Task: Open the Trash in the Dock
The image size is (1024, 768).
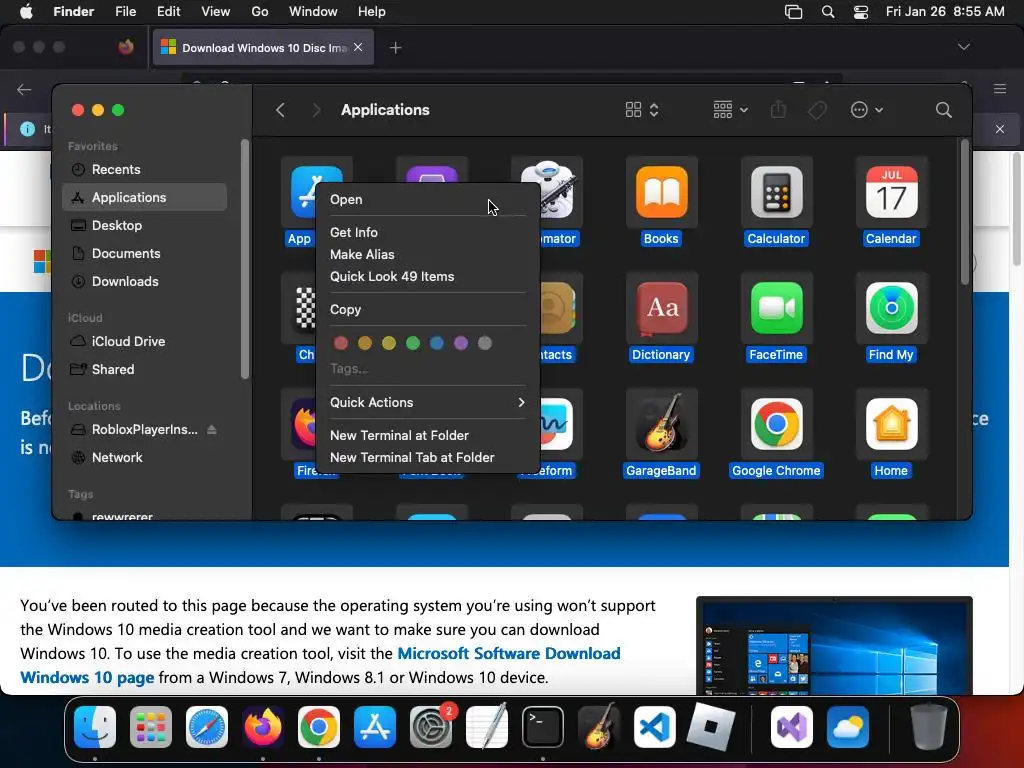Action: pos(928,726)
